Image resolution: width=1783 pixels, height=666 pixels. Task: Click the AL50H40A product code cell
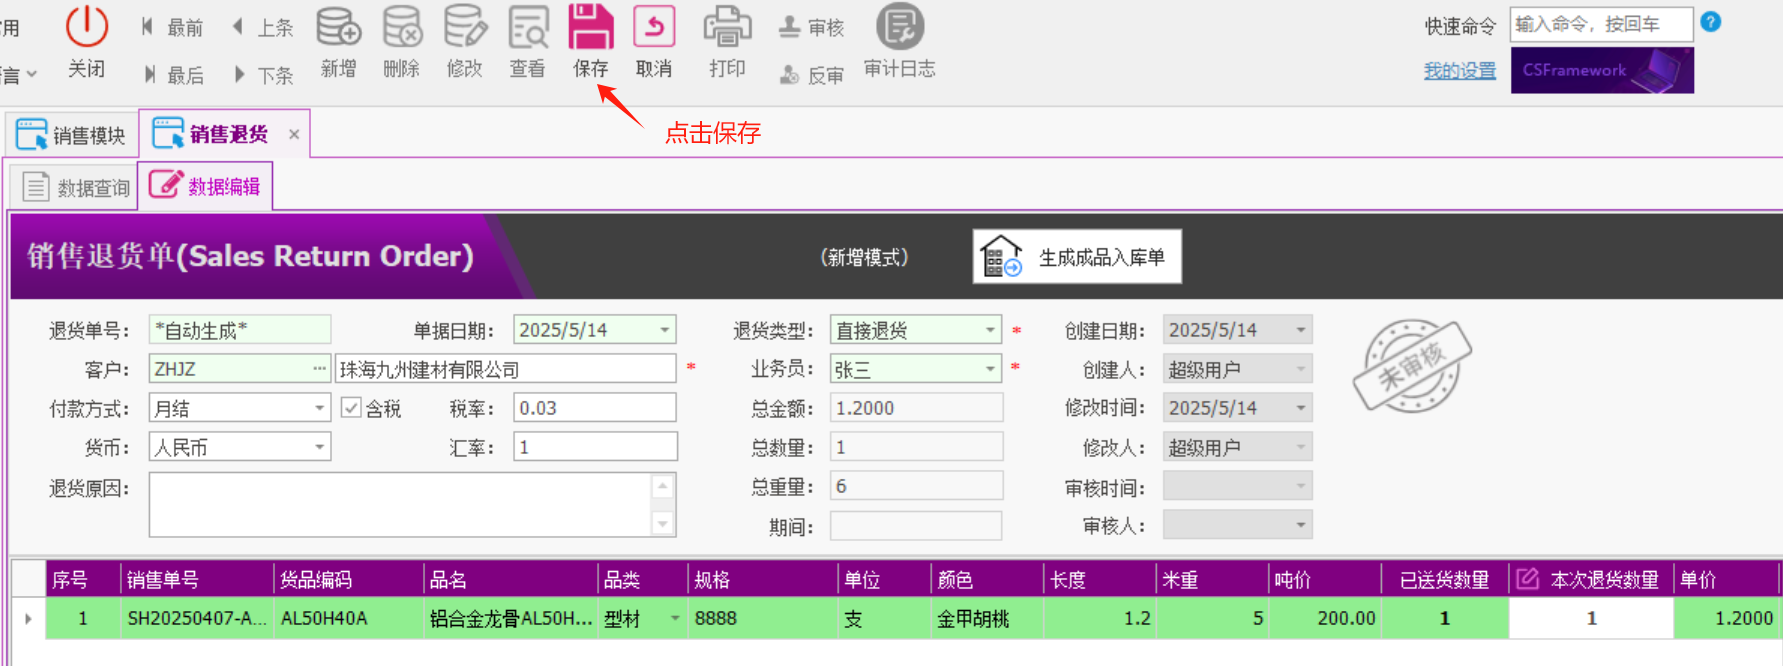pos(349,618)
